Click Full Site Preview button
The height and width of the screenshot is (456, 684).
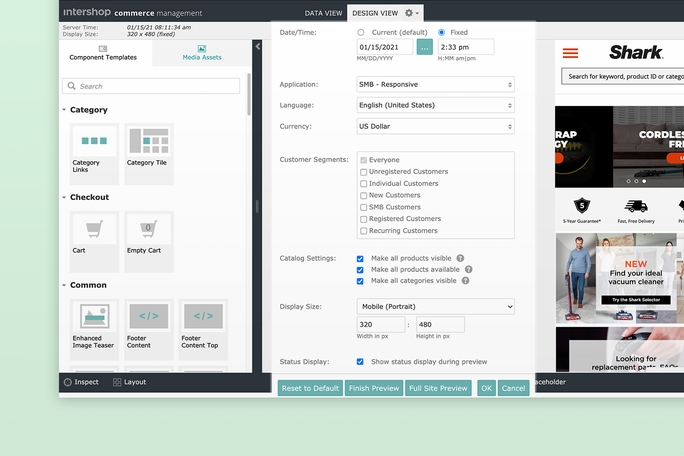(x=438, y=388)
